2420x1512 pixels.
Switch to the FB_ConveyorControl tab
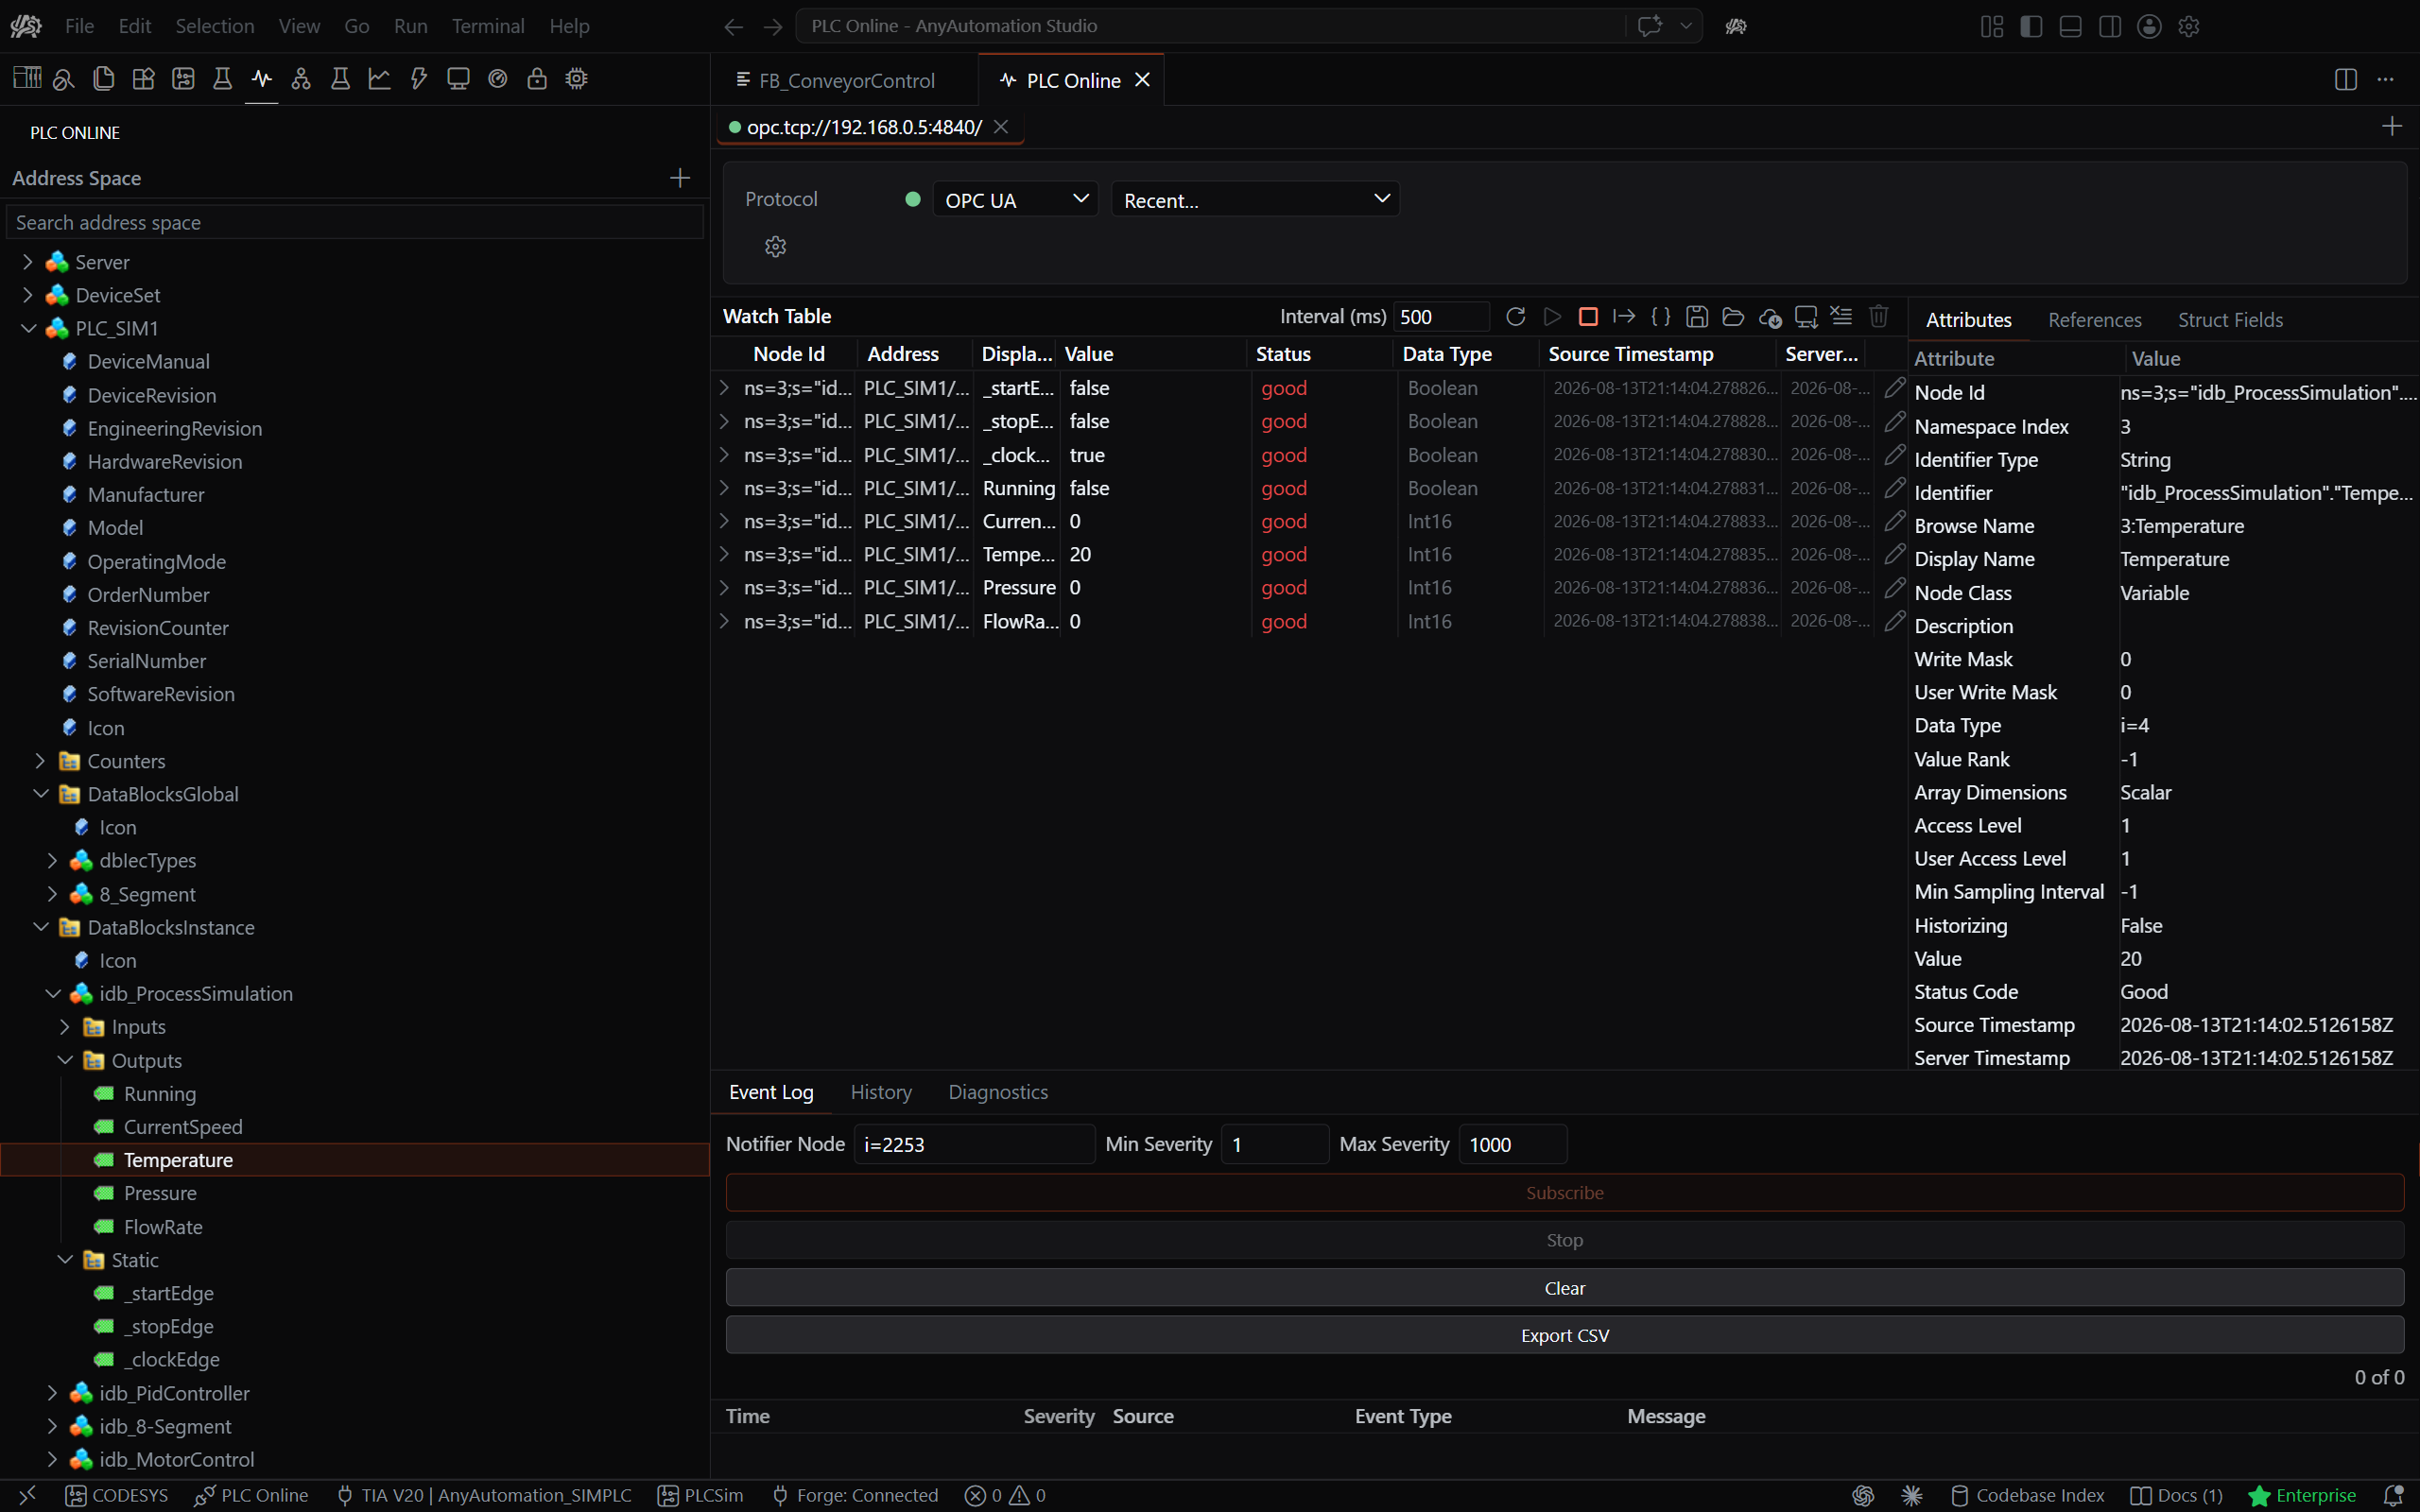[x=846, y=80]
